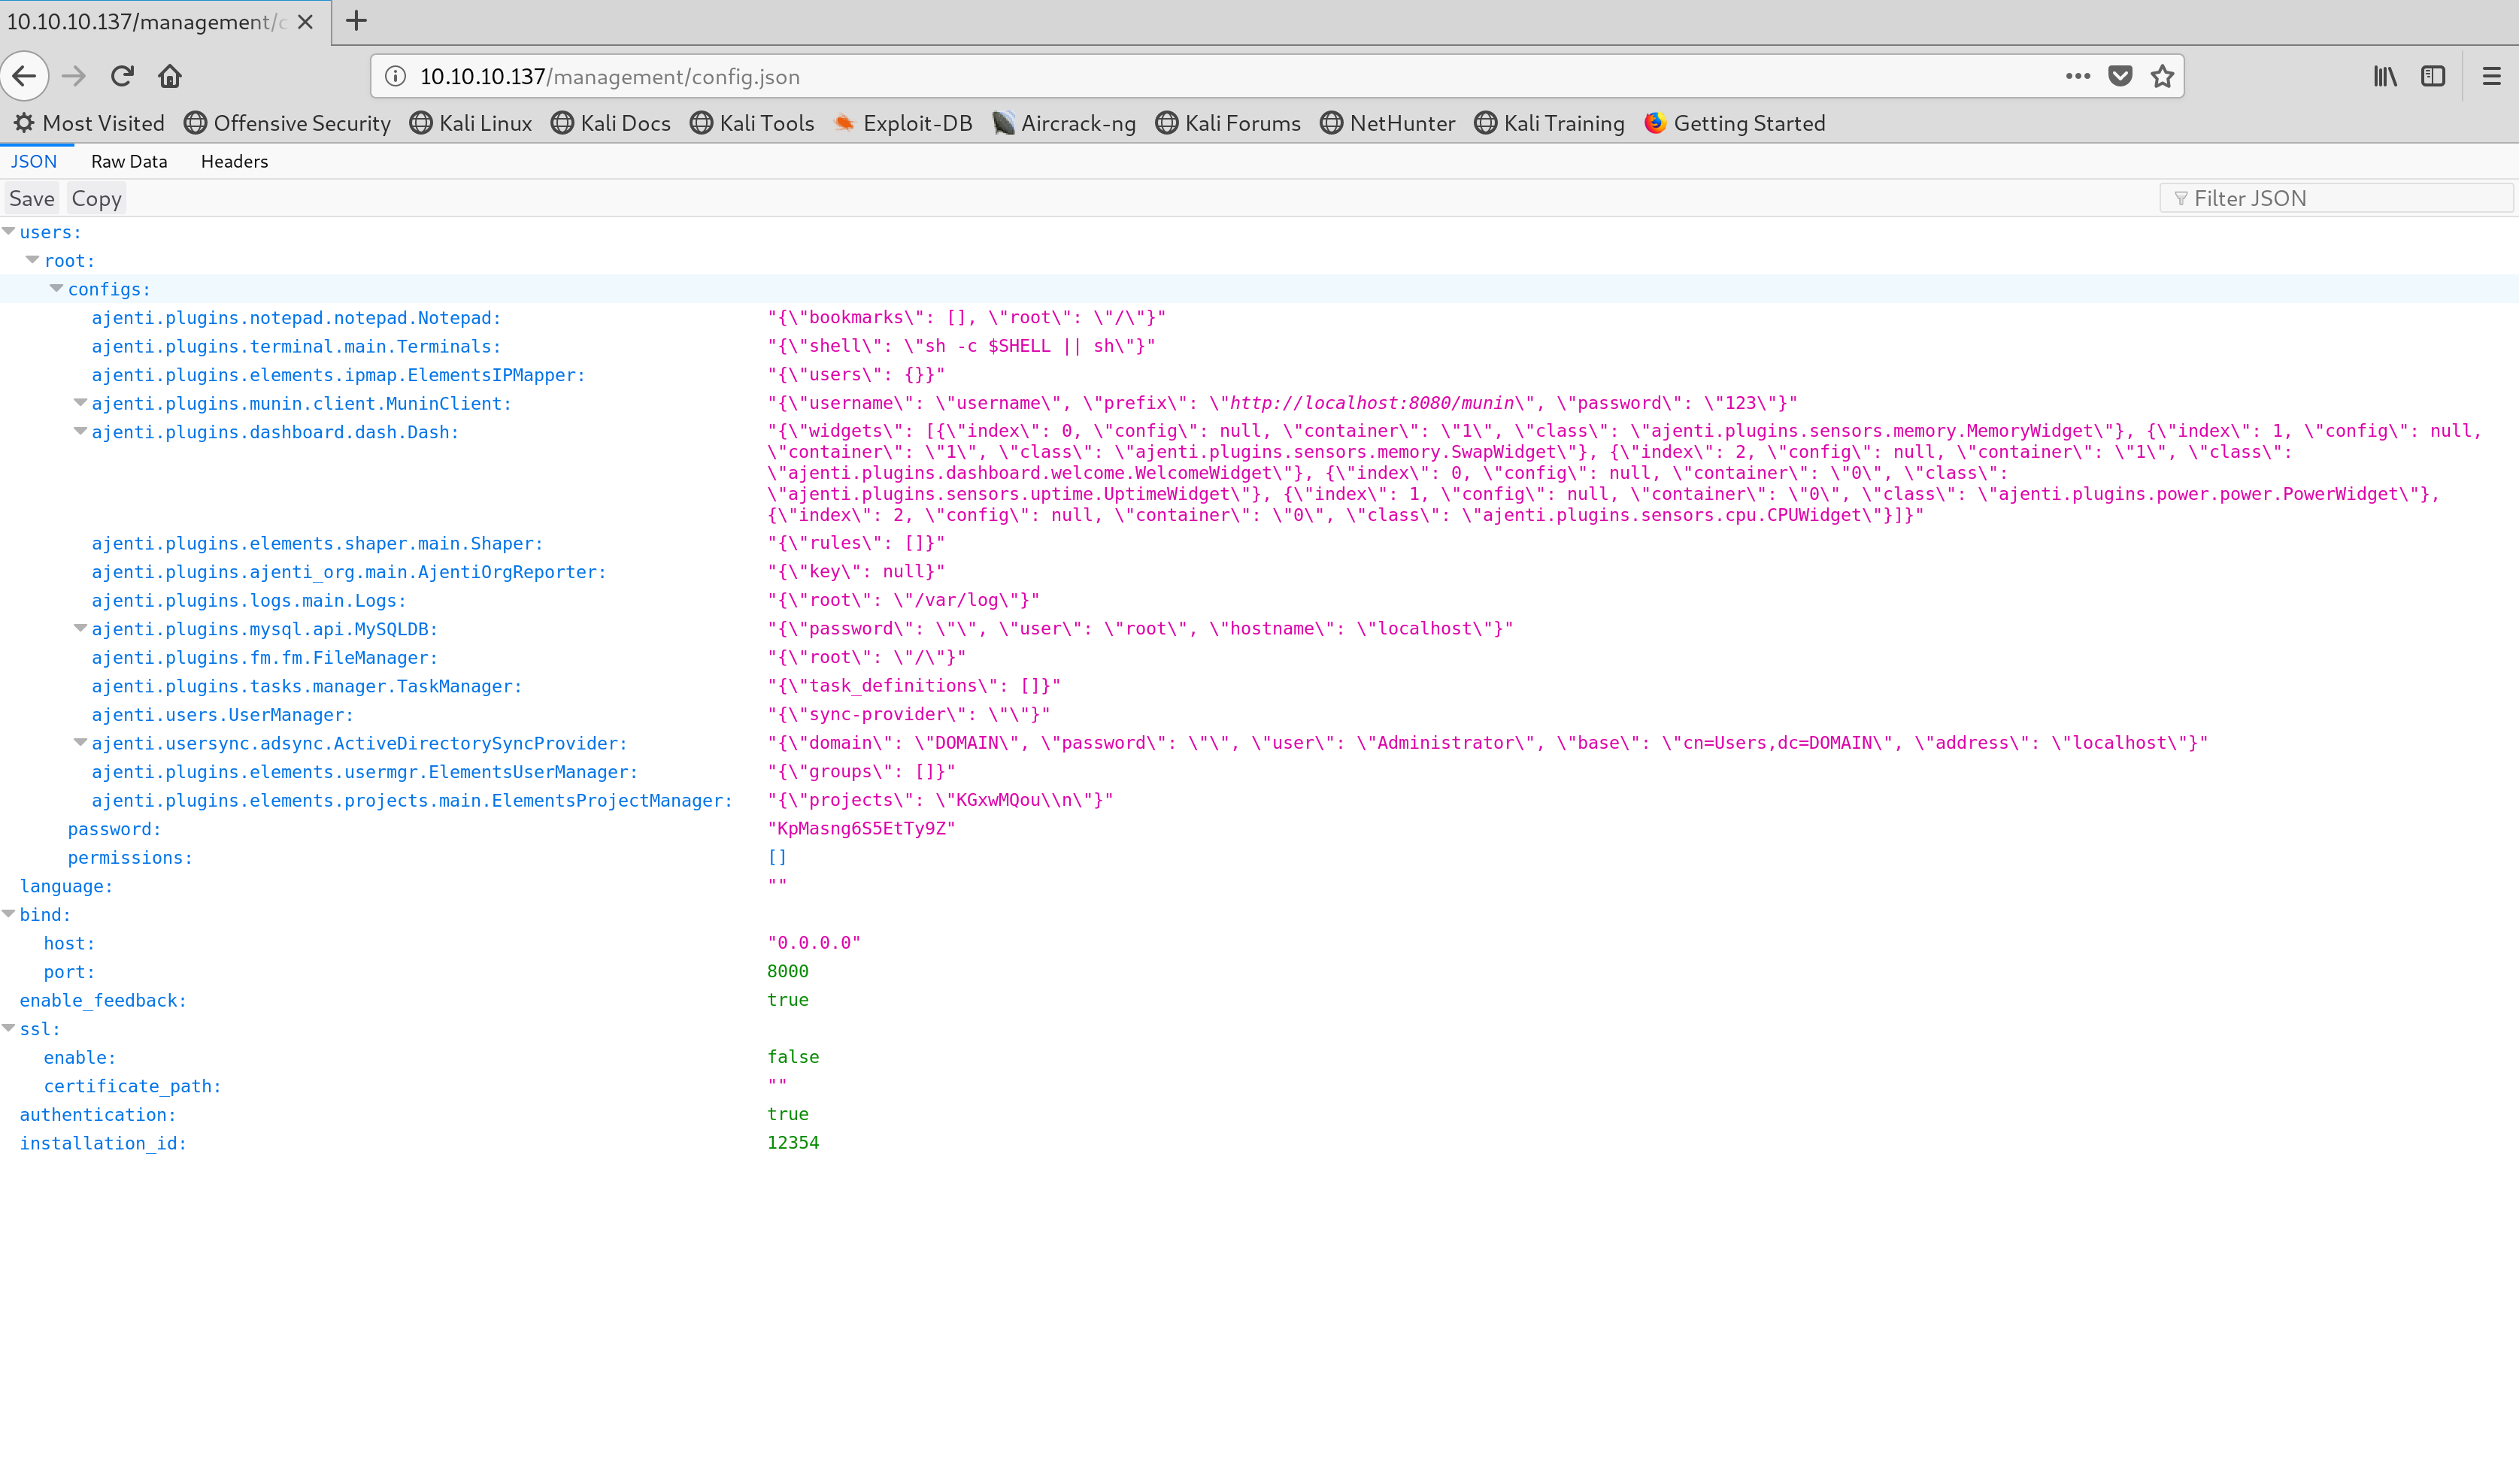This screenshot has height=1484, width=2519.
Task: Open the Exploit-DB bookmark
Action: point(903,123)
